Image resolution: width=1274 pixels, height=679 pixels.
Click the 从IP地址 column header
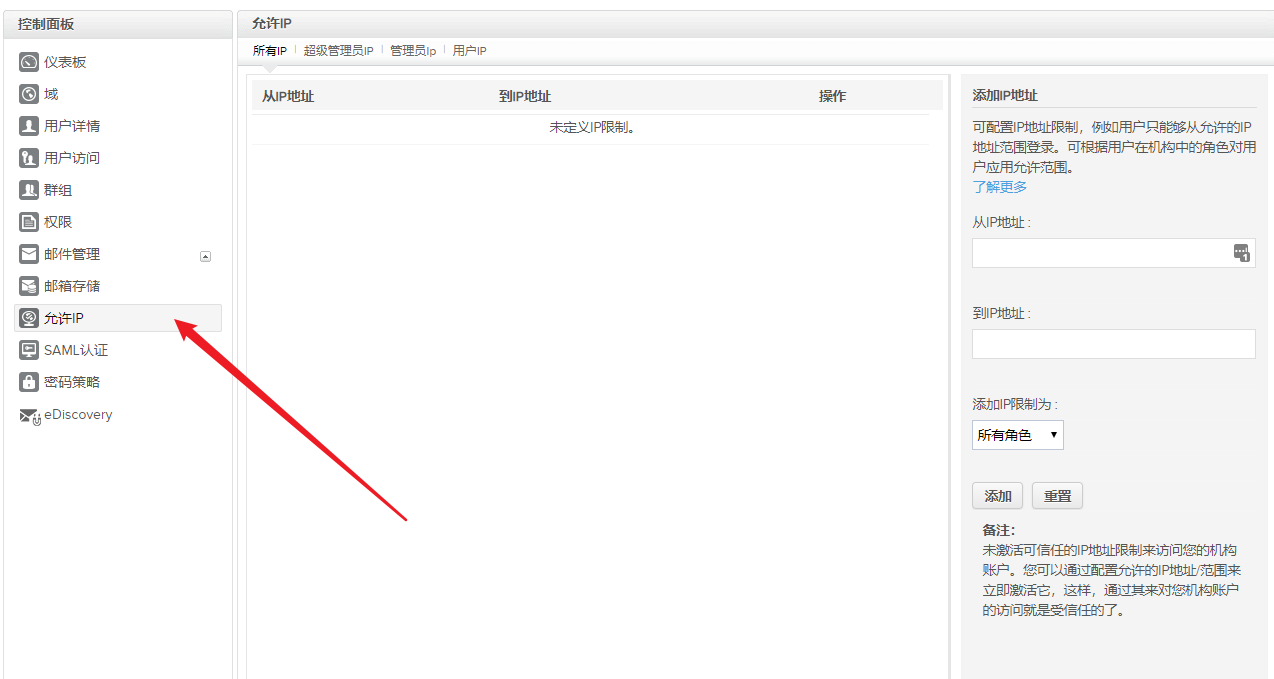(x=288, y=96)
